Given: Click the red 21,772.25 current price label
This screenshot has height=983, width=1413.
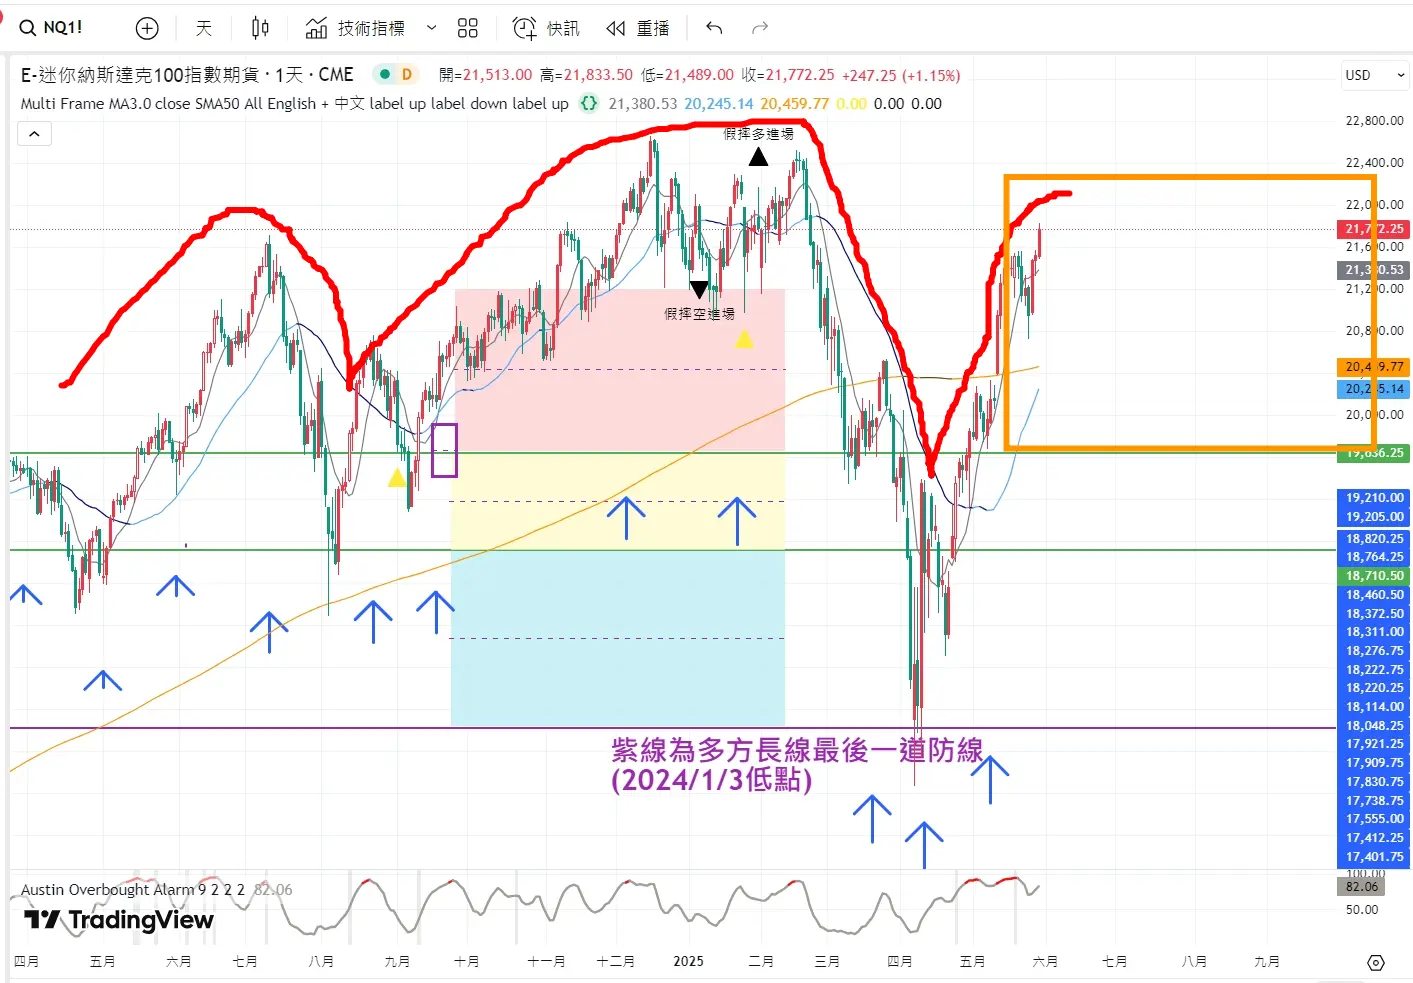Looking at the screenshot, I should click(1374, 229).
